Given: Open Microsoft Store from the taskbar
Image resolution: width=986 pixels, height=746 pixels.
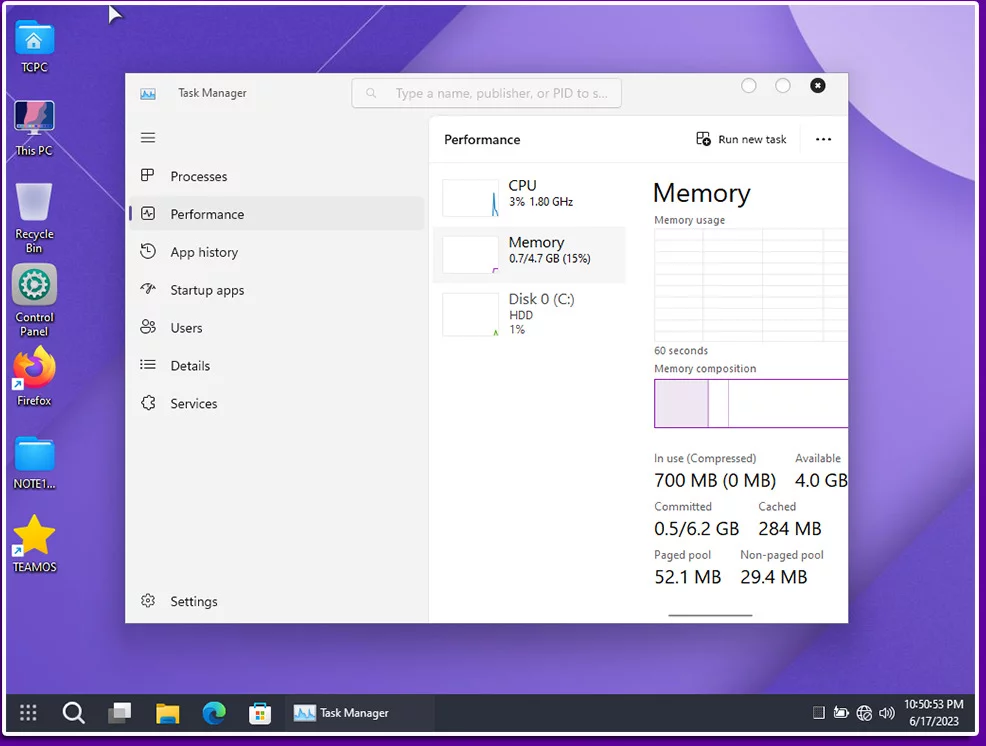Looking at the screenshot, I should click(x=260, y=713).
